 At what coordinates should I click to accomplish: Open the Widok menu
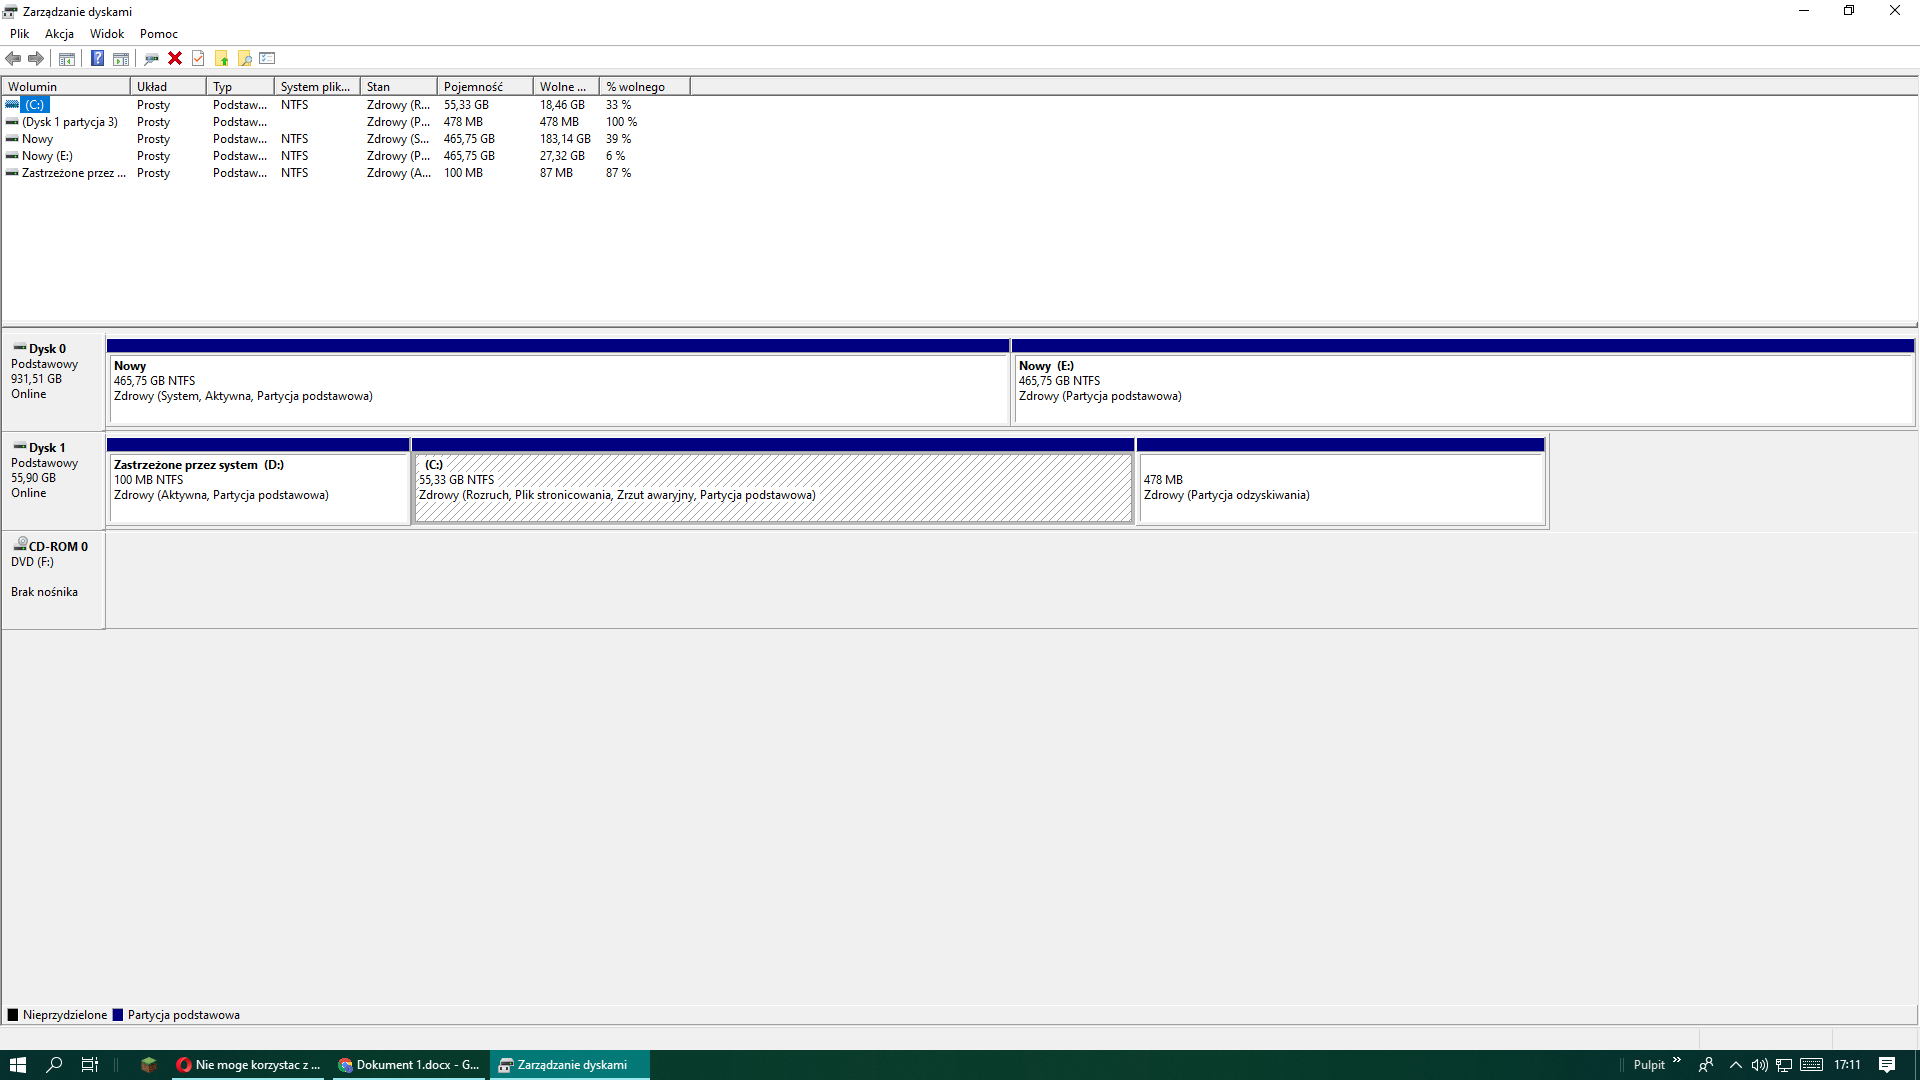pyautogui.click(x=107, y=34)
